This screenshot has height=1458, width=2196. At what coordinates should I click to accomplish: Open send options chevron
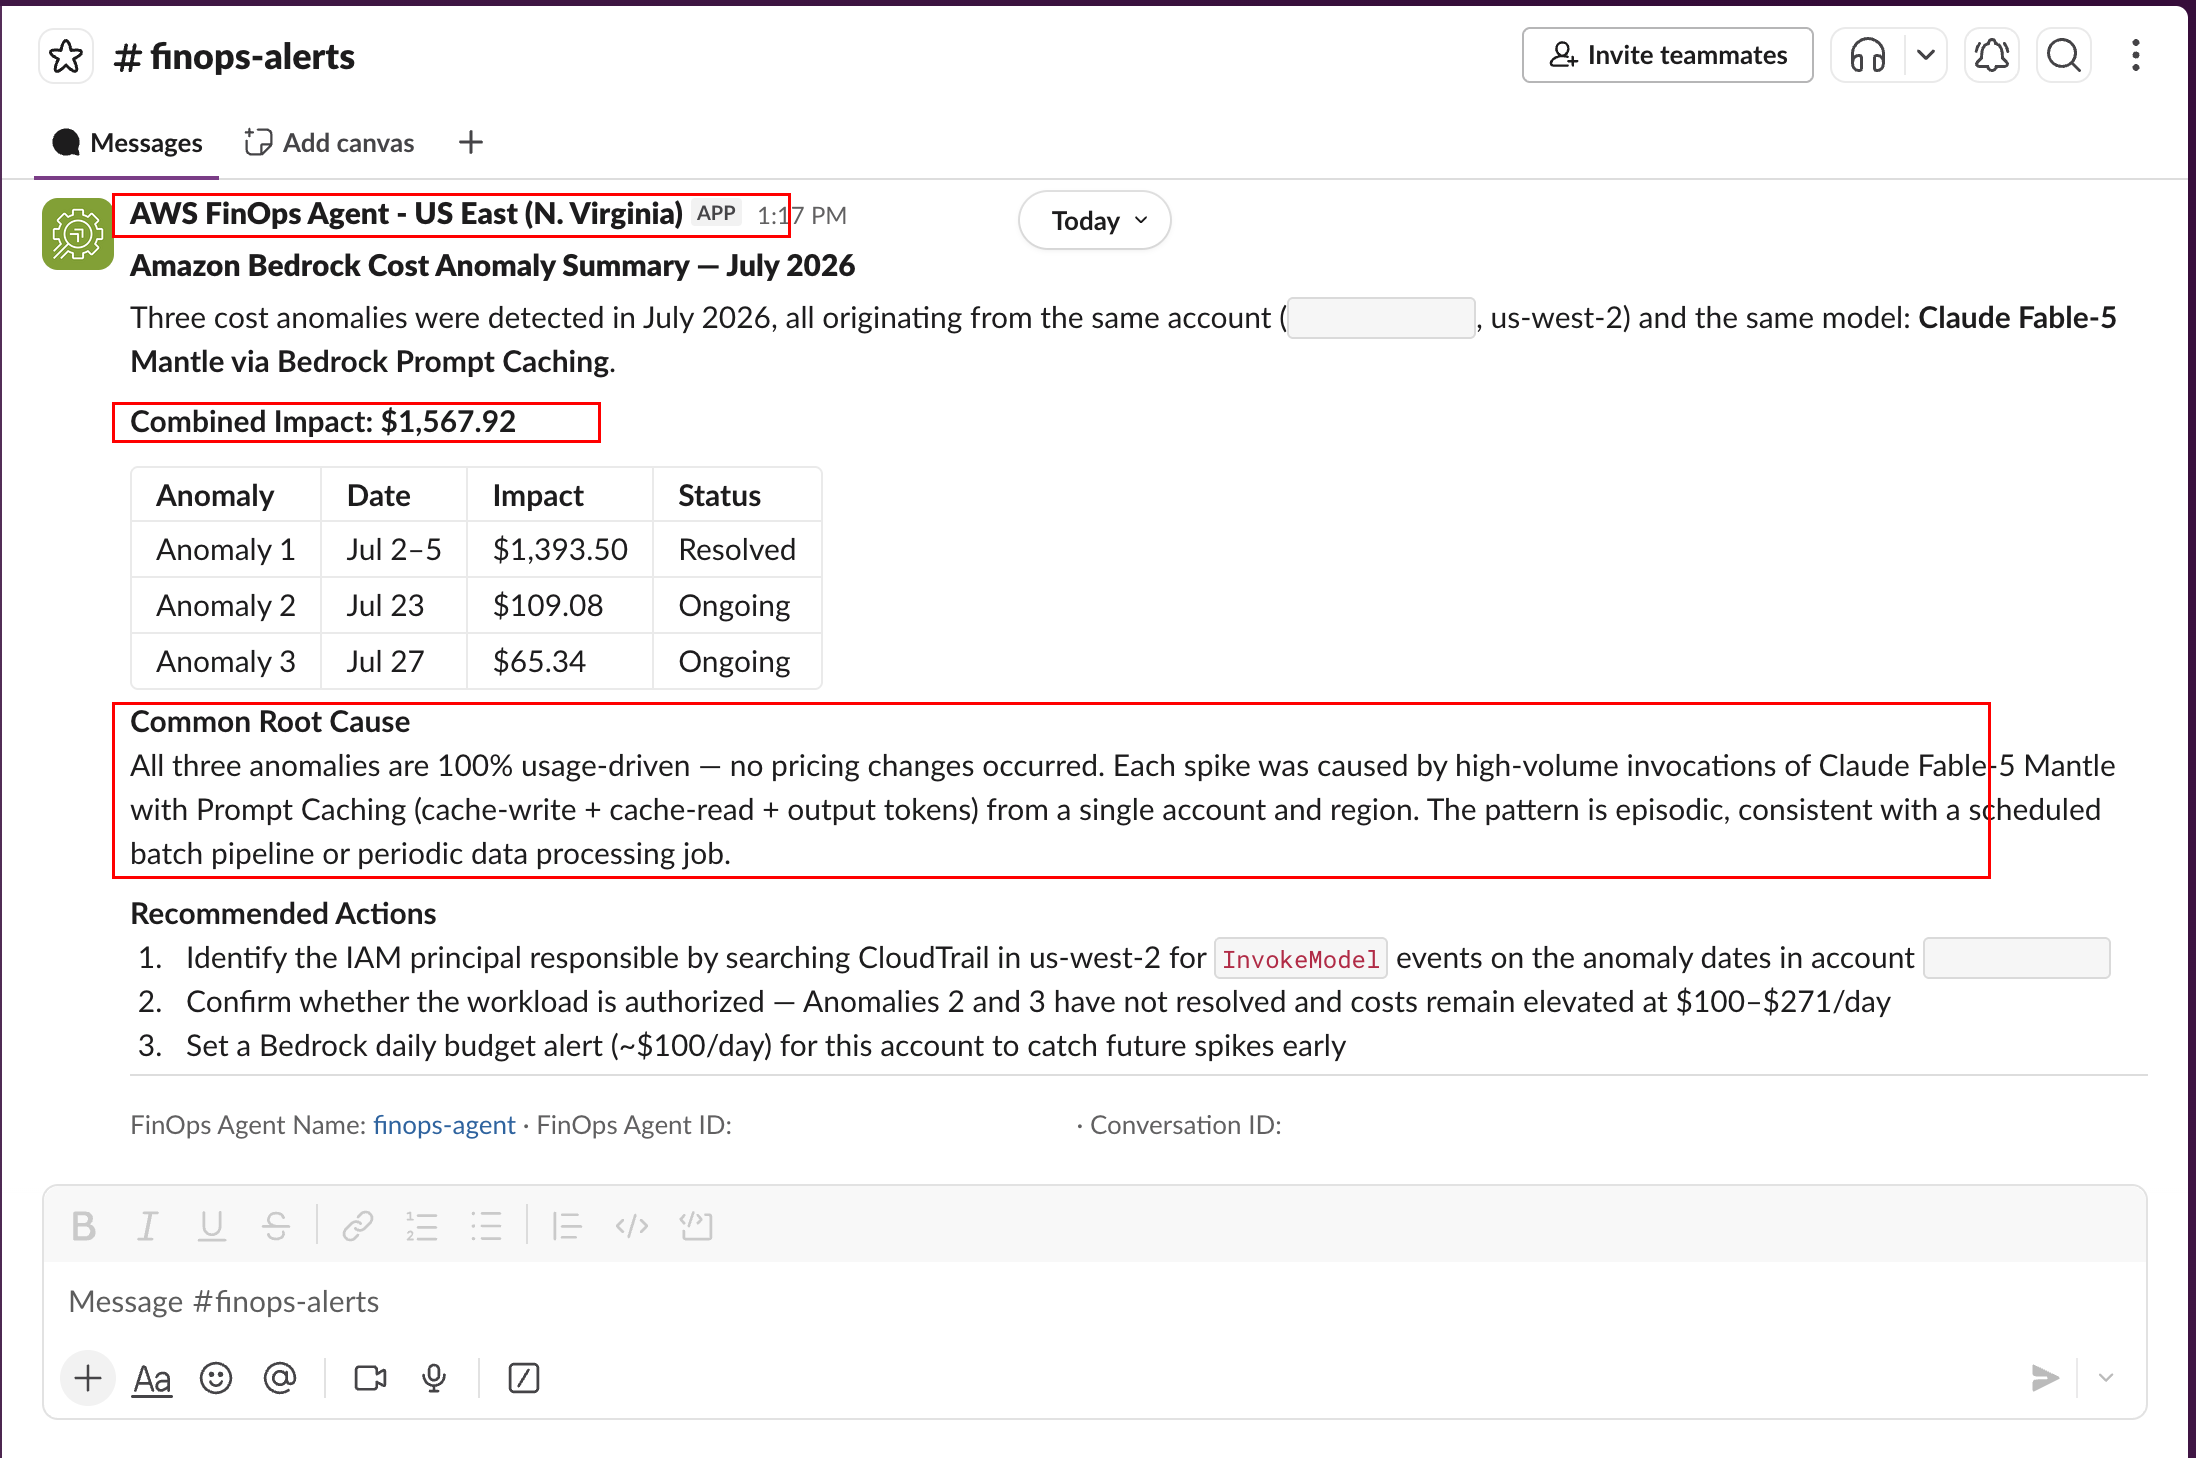pyautogui.click(x=2106, y=1378)
